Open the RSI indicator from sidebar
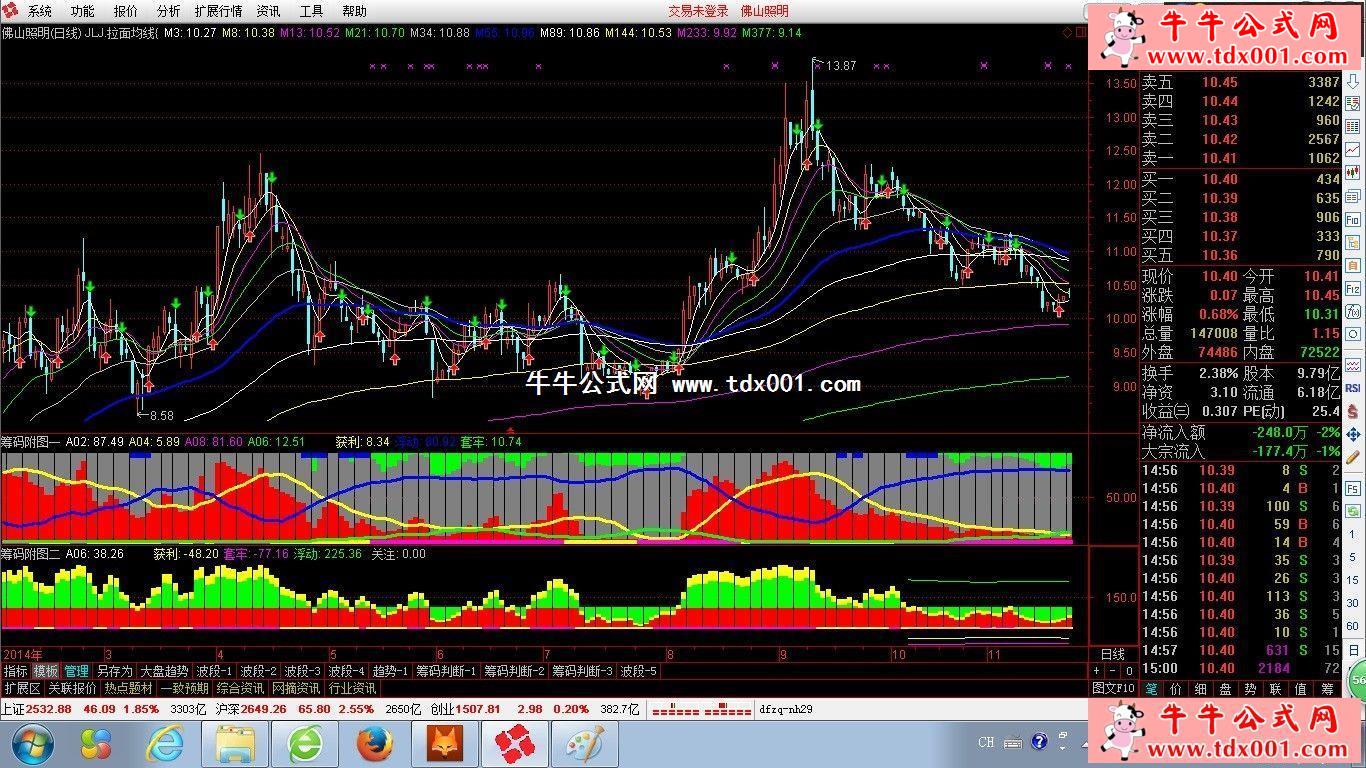 [x=1353, y=388]
